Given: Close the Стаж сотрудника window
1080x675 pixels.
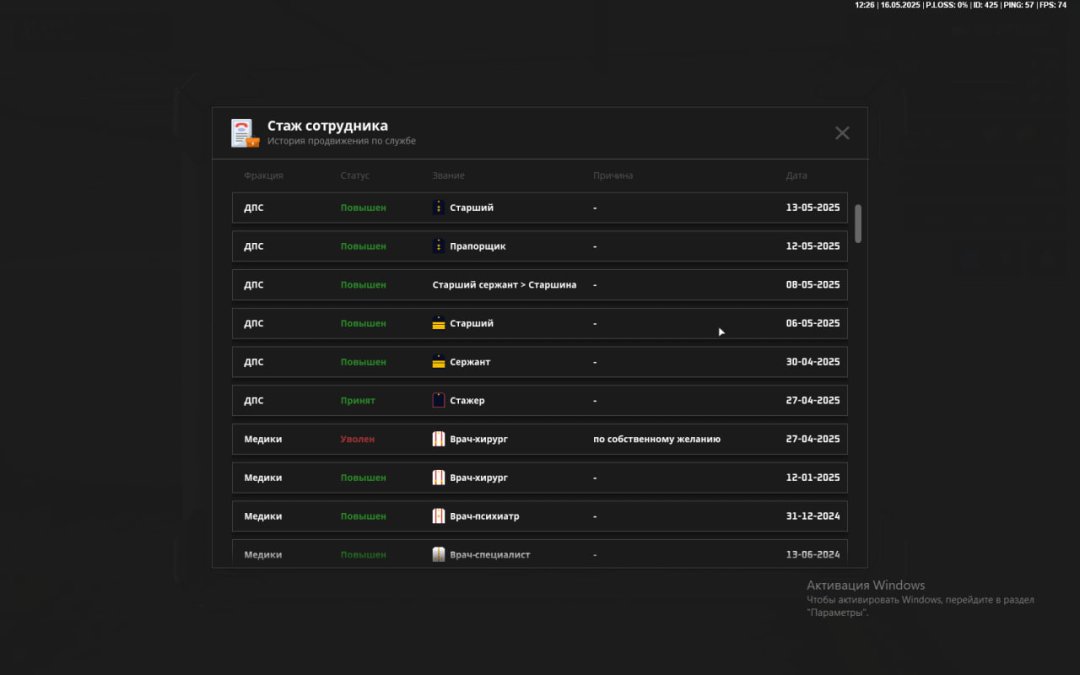Looking at the screenshot, I should [x=842, y=133].
